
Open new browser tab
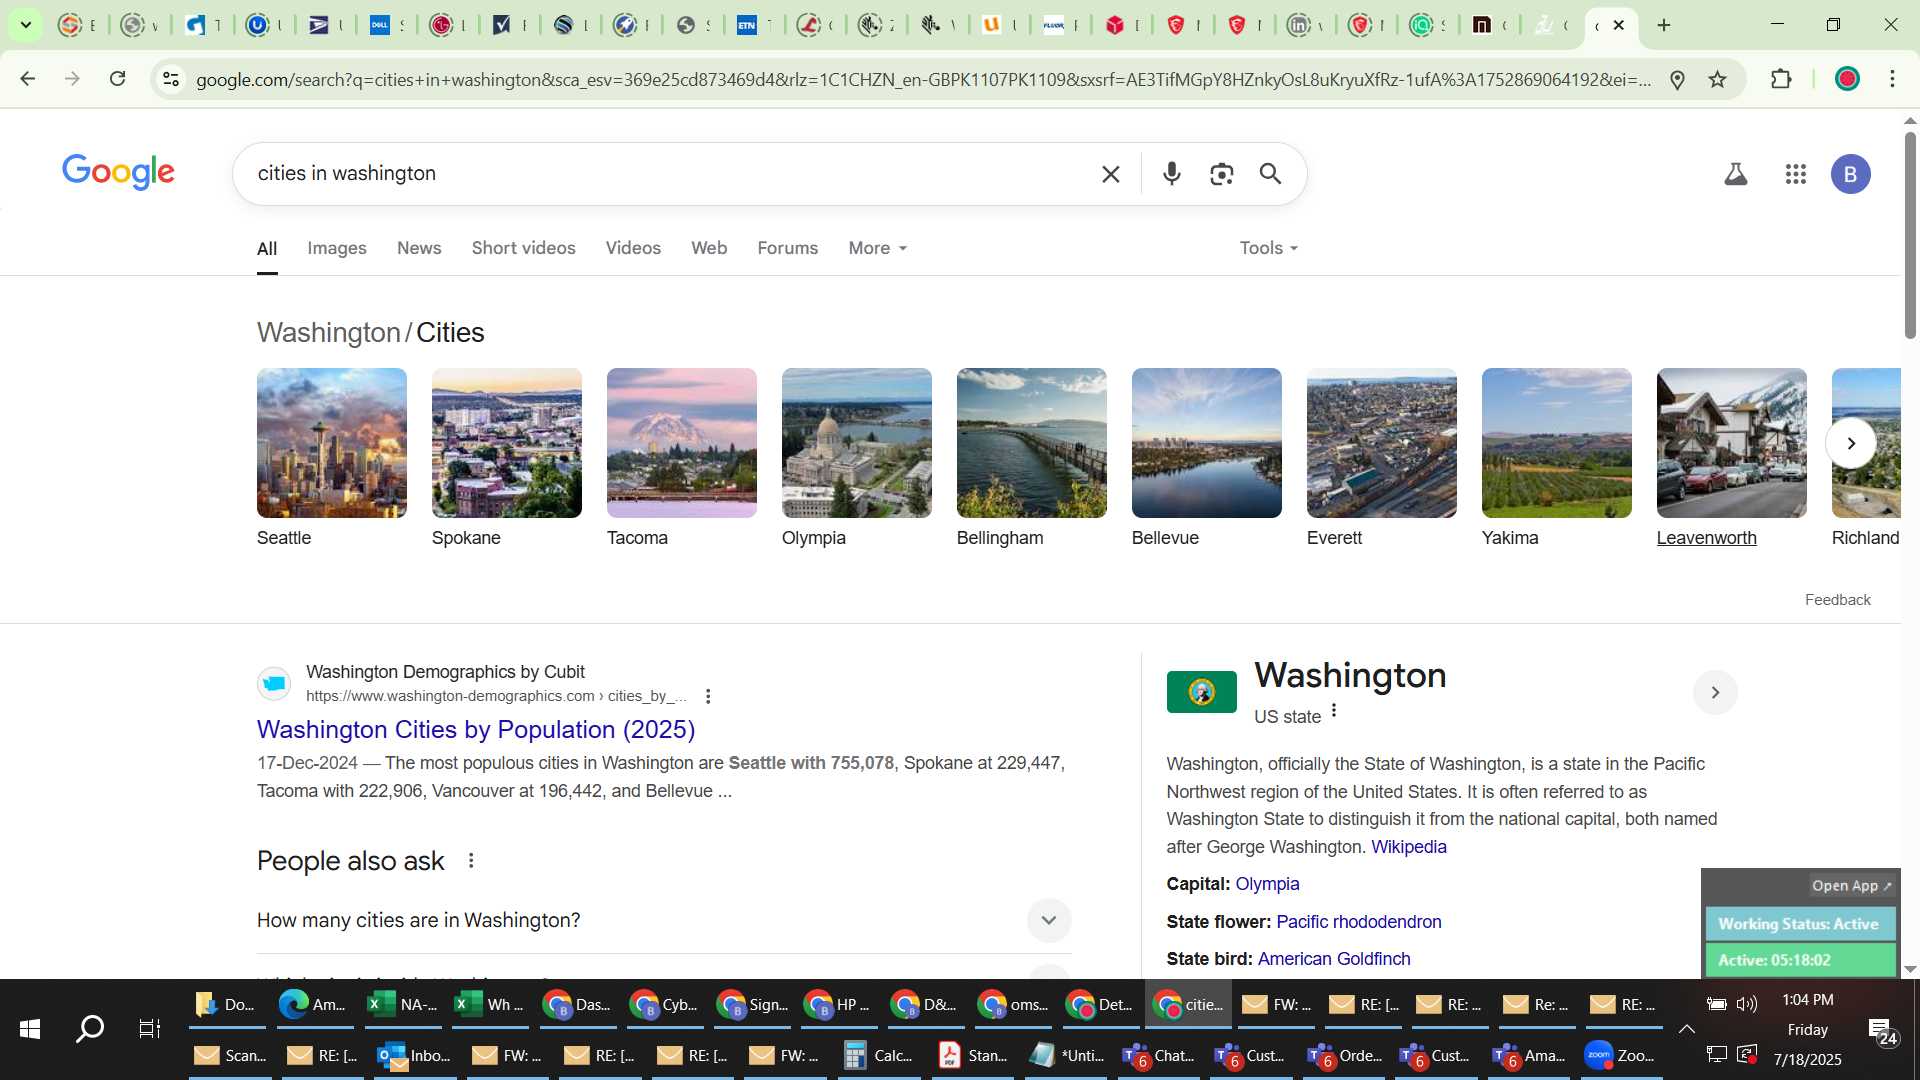[x=1664, y=25]
